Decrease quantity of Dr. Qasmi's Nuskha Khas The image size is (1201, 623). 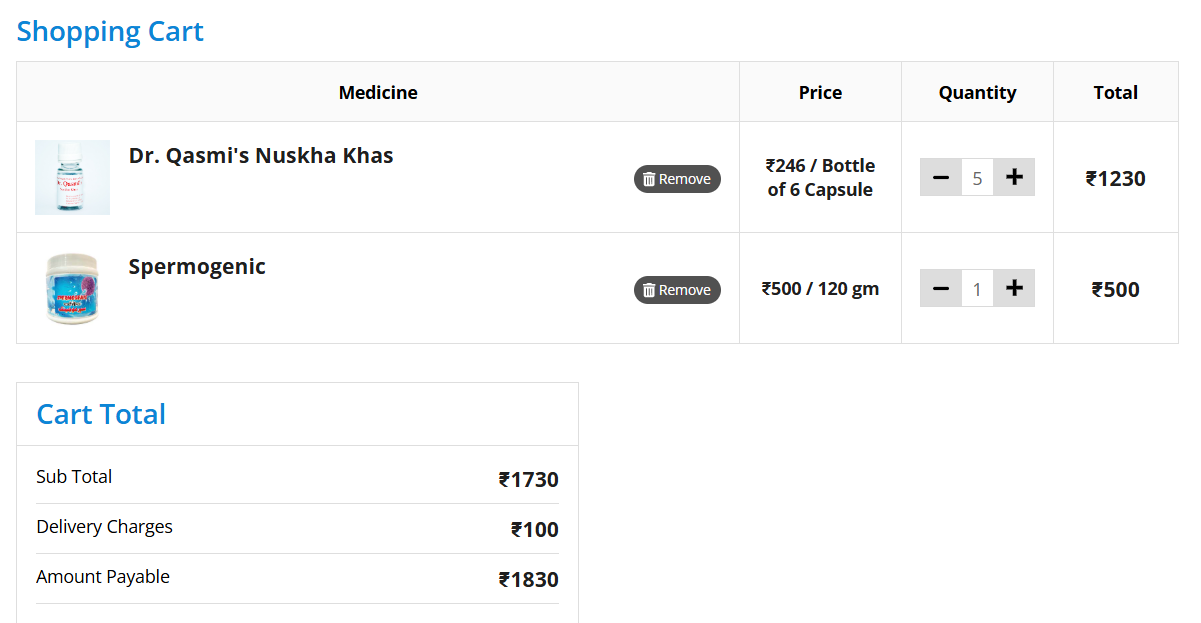click(x=940, y=178)
